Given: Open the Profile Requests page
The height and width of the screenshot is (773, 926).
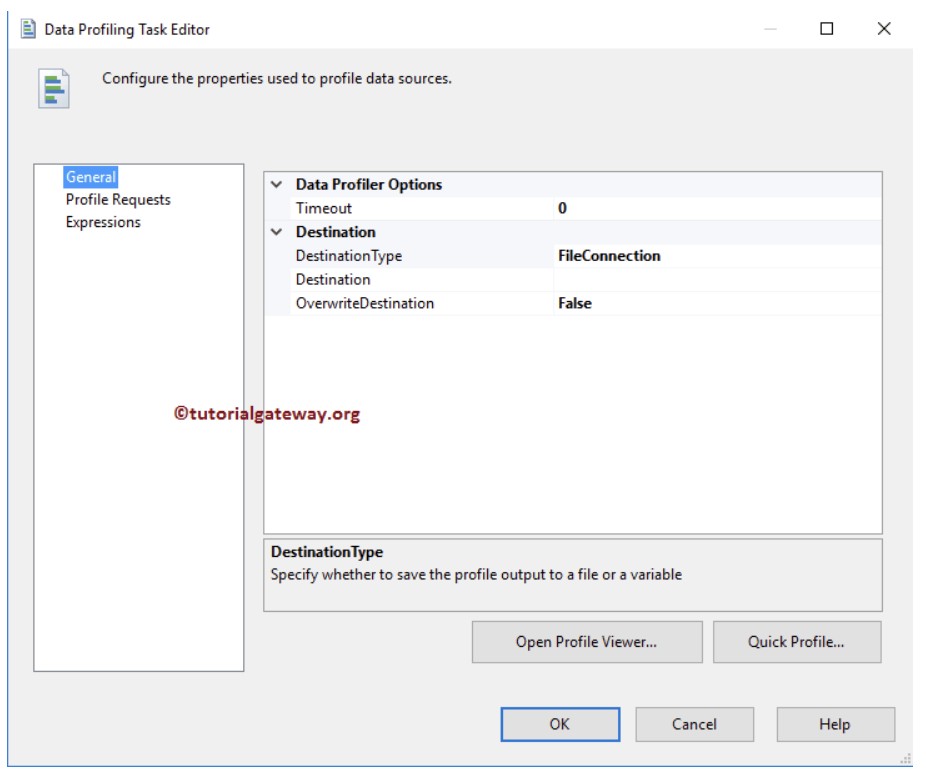Looking at the screenshot, I should (x=118, y=200).
